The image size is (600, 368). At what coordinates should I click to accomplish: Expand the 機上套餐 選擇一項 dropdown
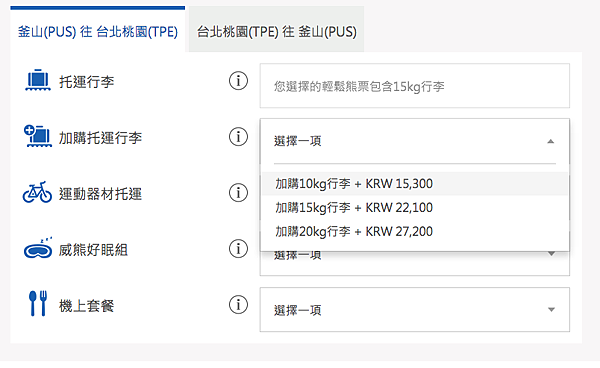[415, 309]
